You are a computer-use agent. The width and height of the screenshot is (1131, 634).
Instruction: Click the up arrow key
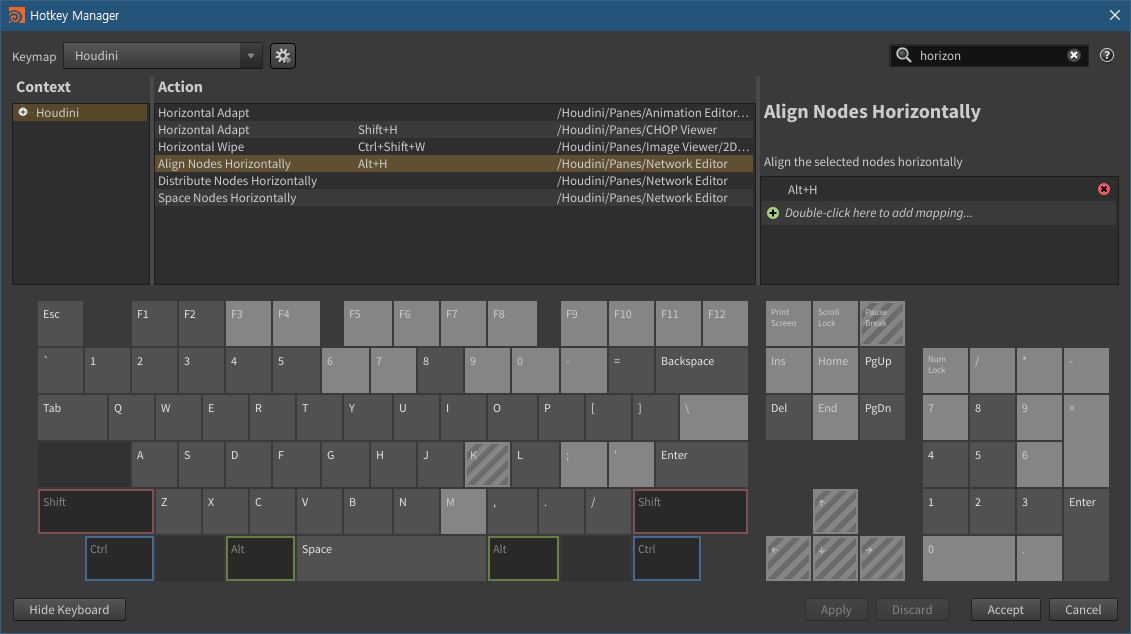[x=835, y=511]
